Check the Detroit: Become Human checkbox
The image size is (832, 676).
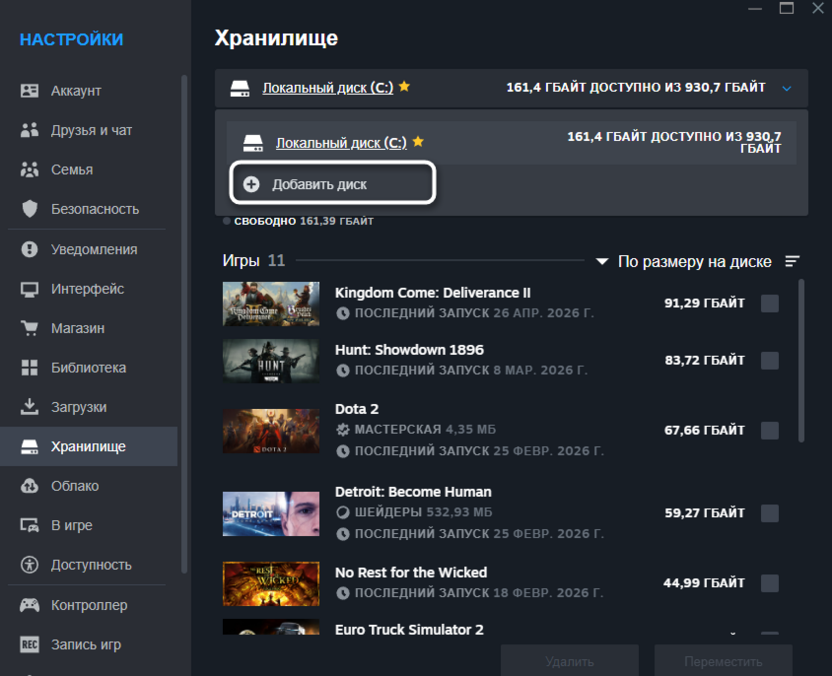click(770, 513)
